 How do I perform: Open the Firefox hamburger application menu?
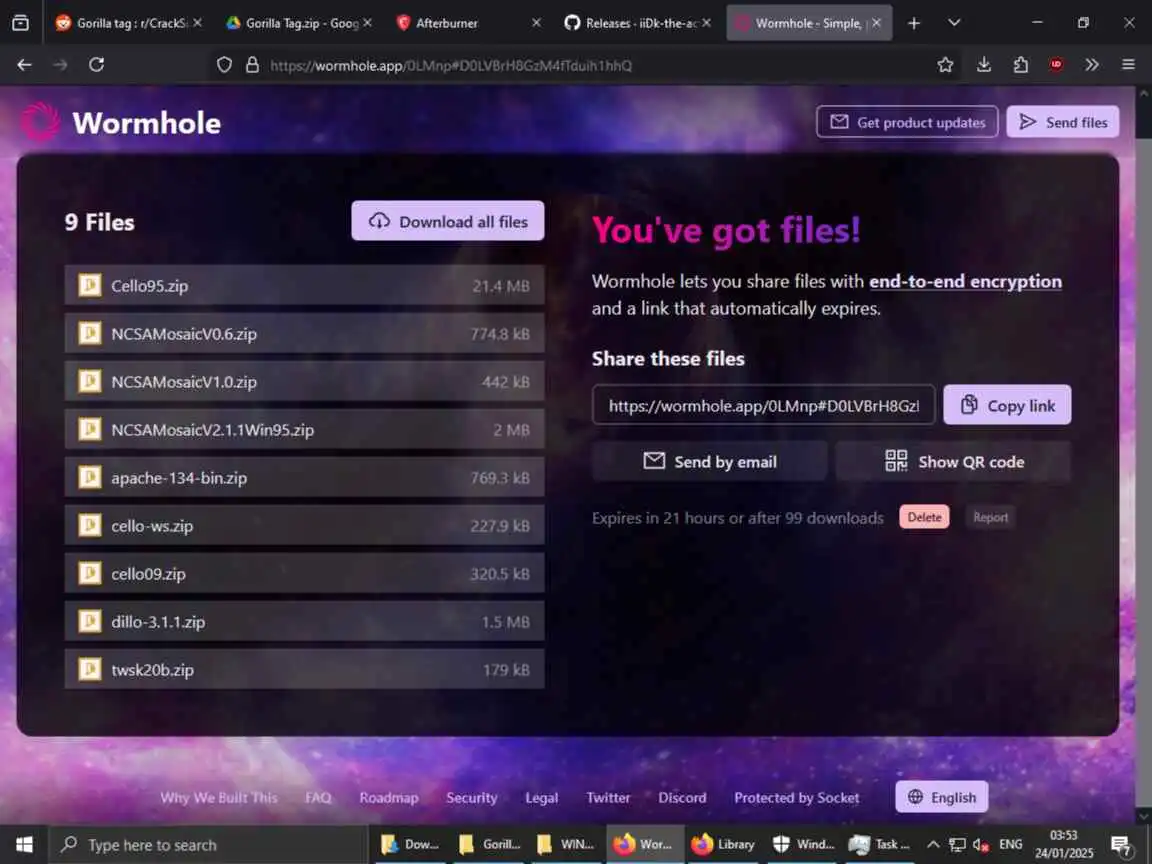point(1128,65)
